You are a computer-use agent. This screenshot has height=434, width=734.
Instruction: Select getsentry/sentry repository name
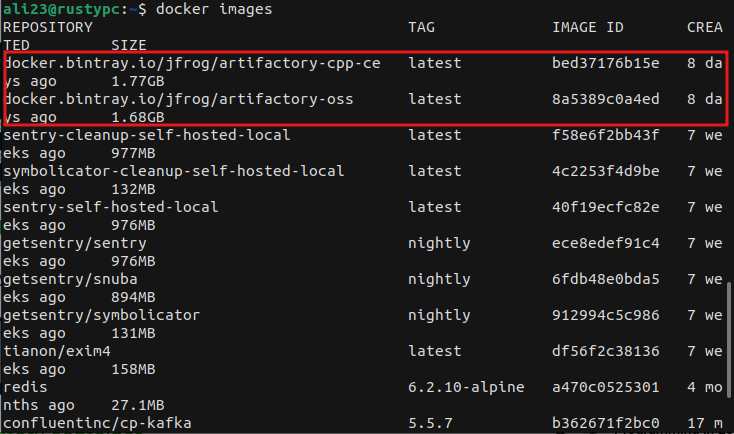74,243
